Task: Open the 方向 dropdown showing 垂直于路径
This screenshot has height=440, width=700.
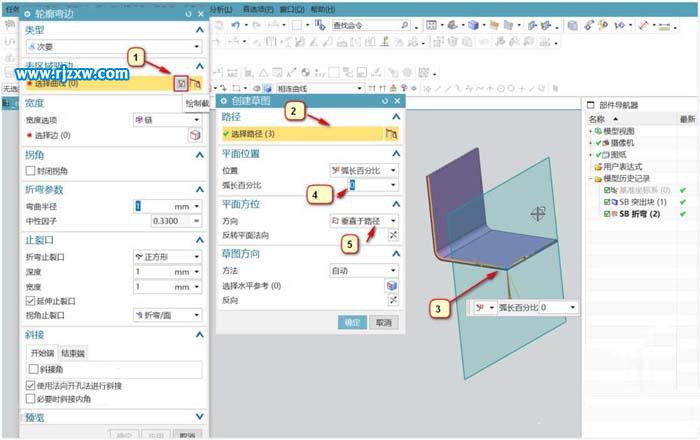Action: (364, 220)
